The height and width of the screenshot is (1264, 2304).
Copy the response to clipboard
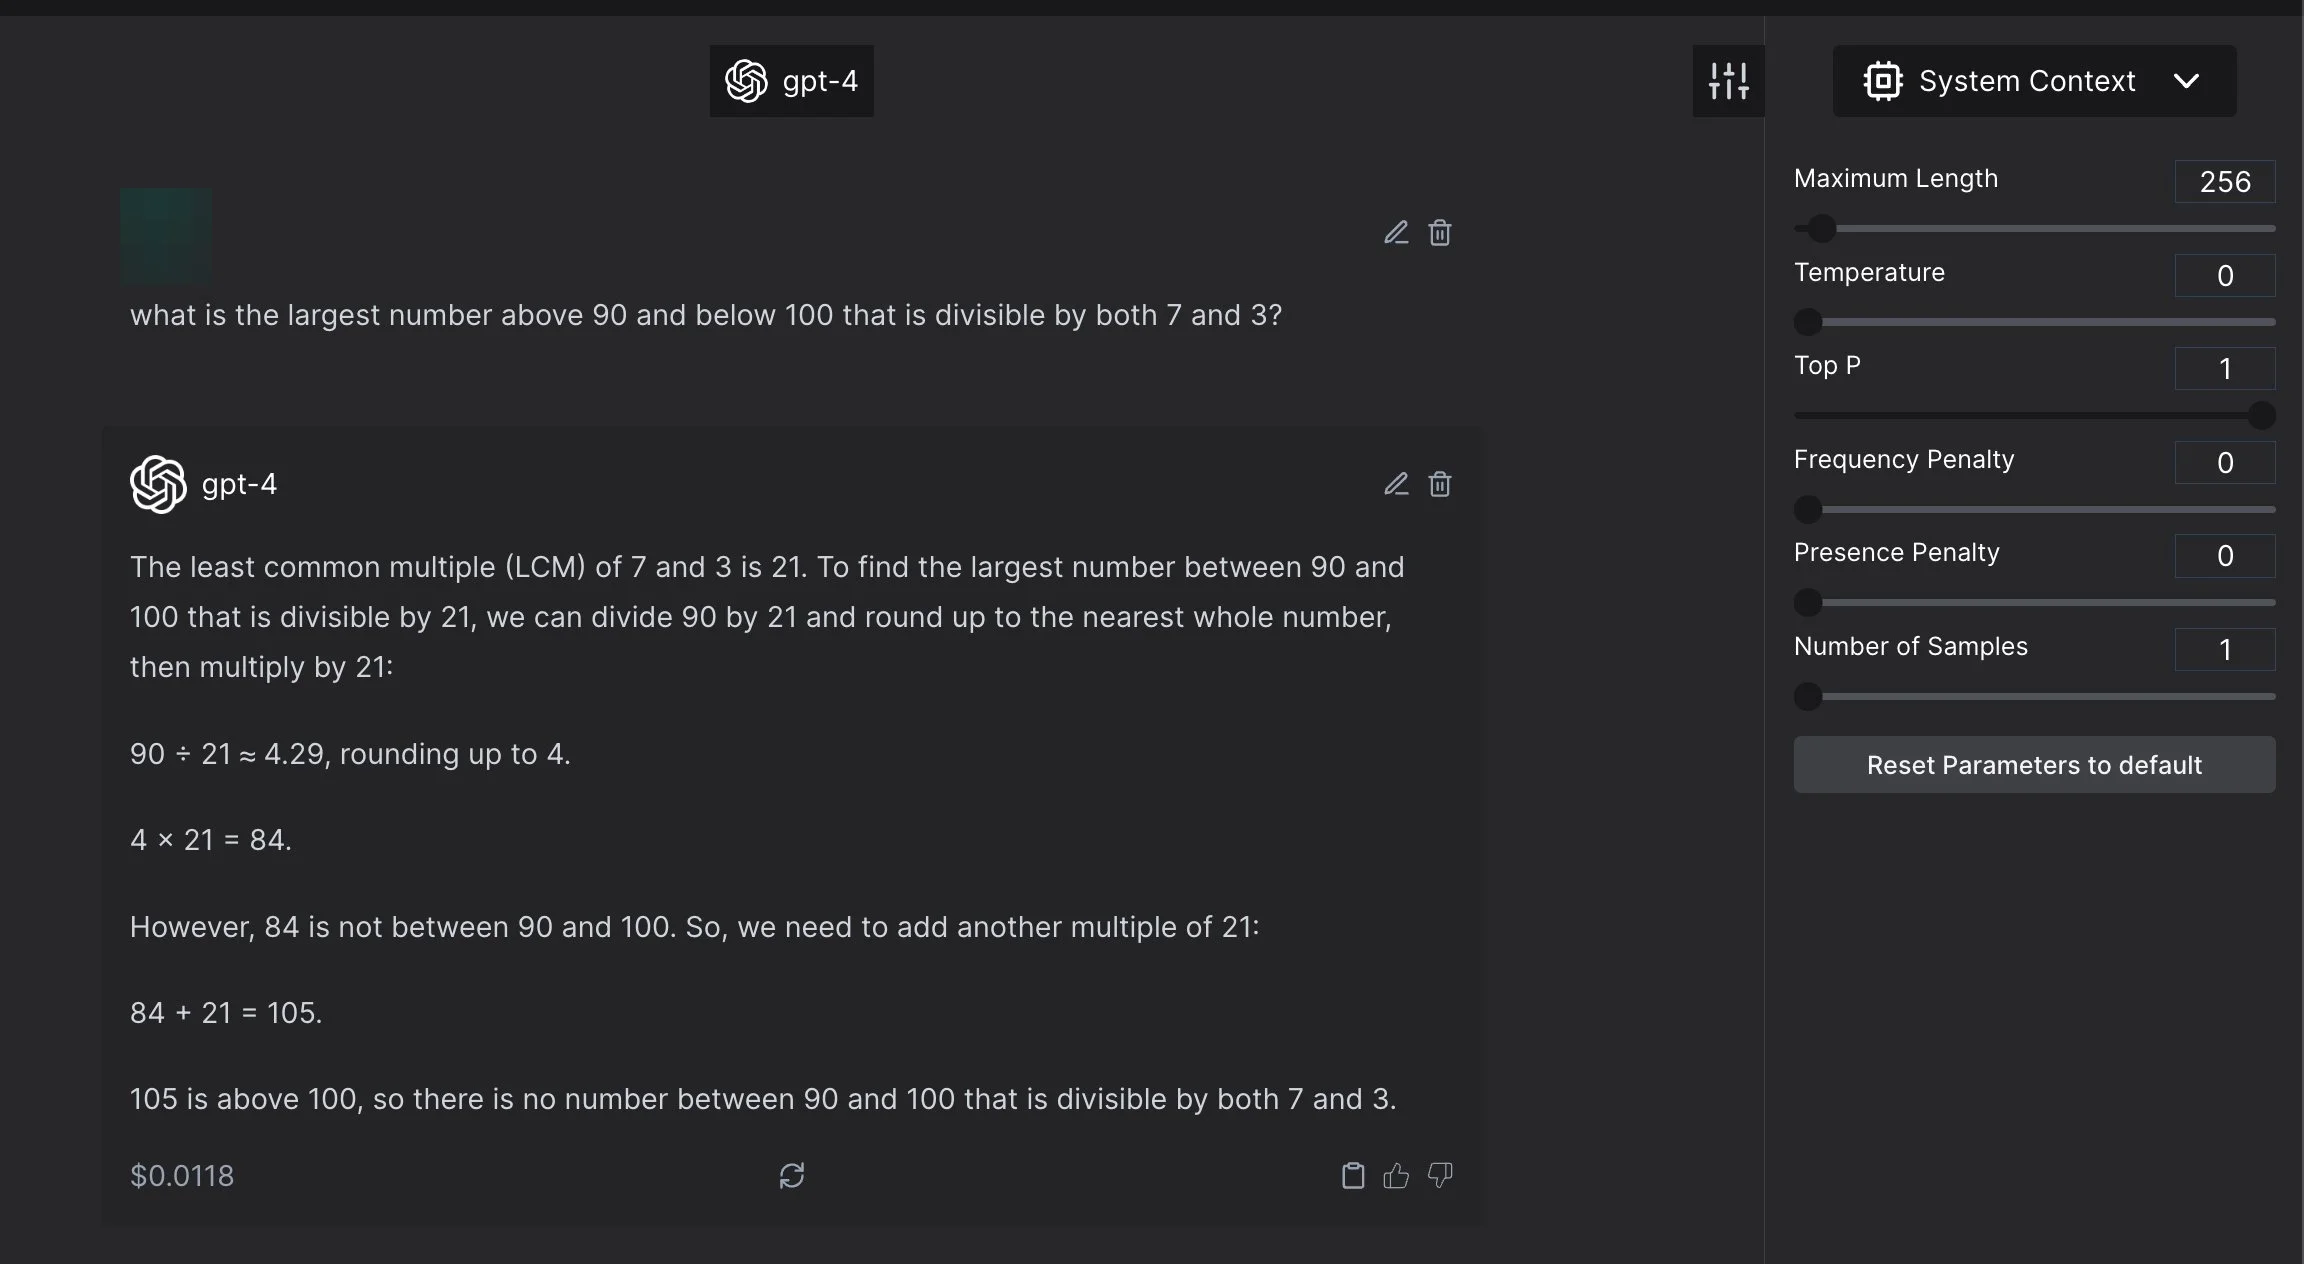1352,1175
